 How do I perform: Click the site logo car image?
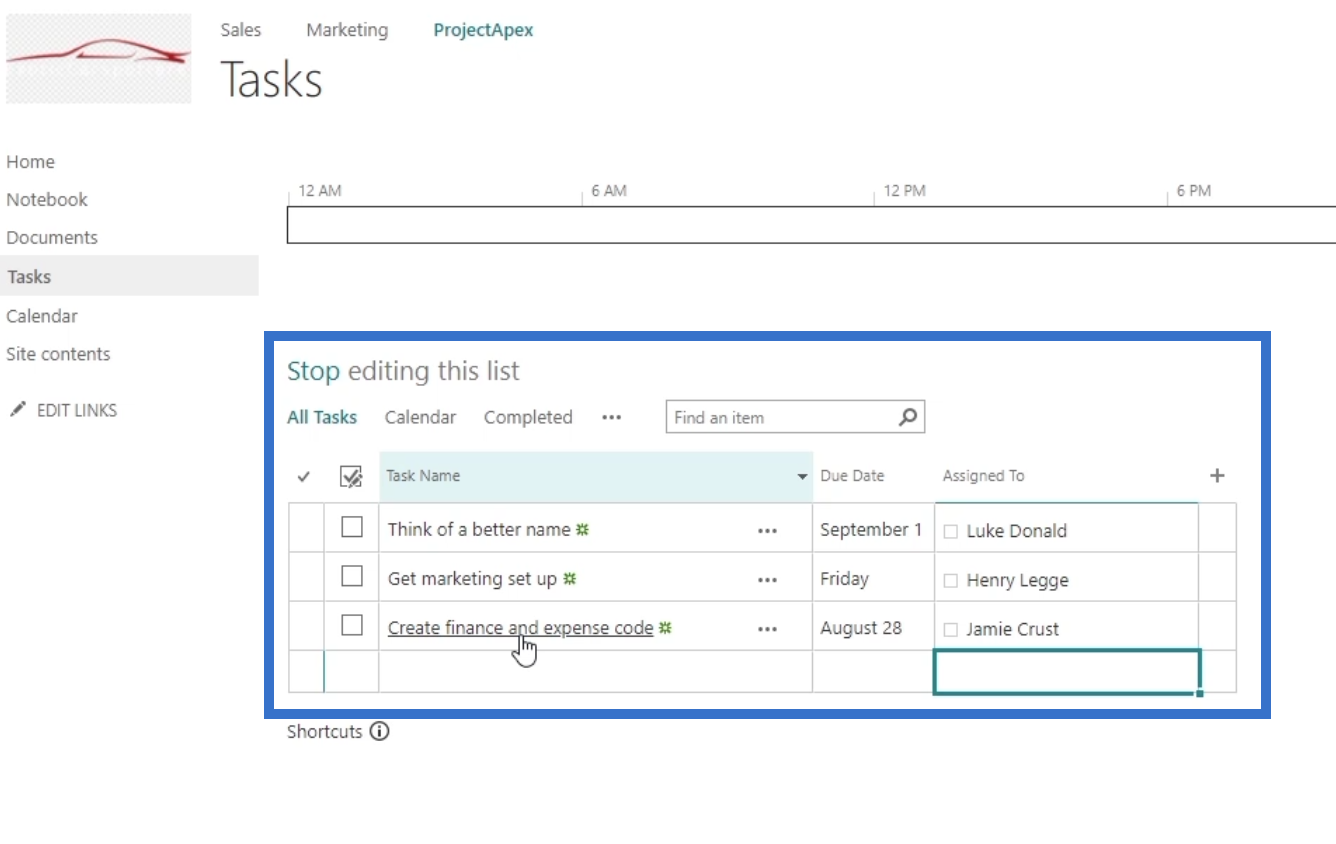tap(98, 58)
